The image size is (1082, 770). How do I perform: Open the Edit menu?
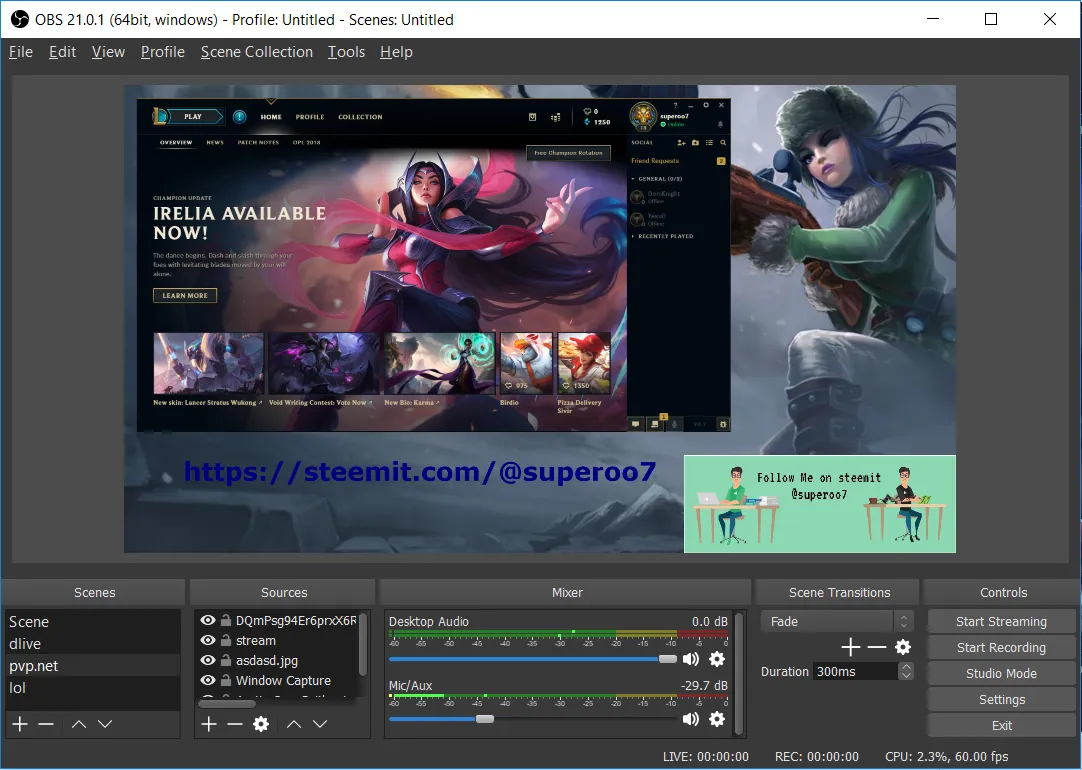click(62, 52)
